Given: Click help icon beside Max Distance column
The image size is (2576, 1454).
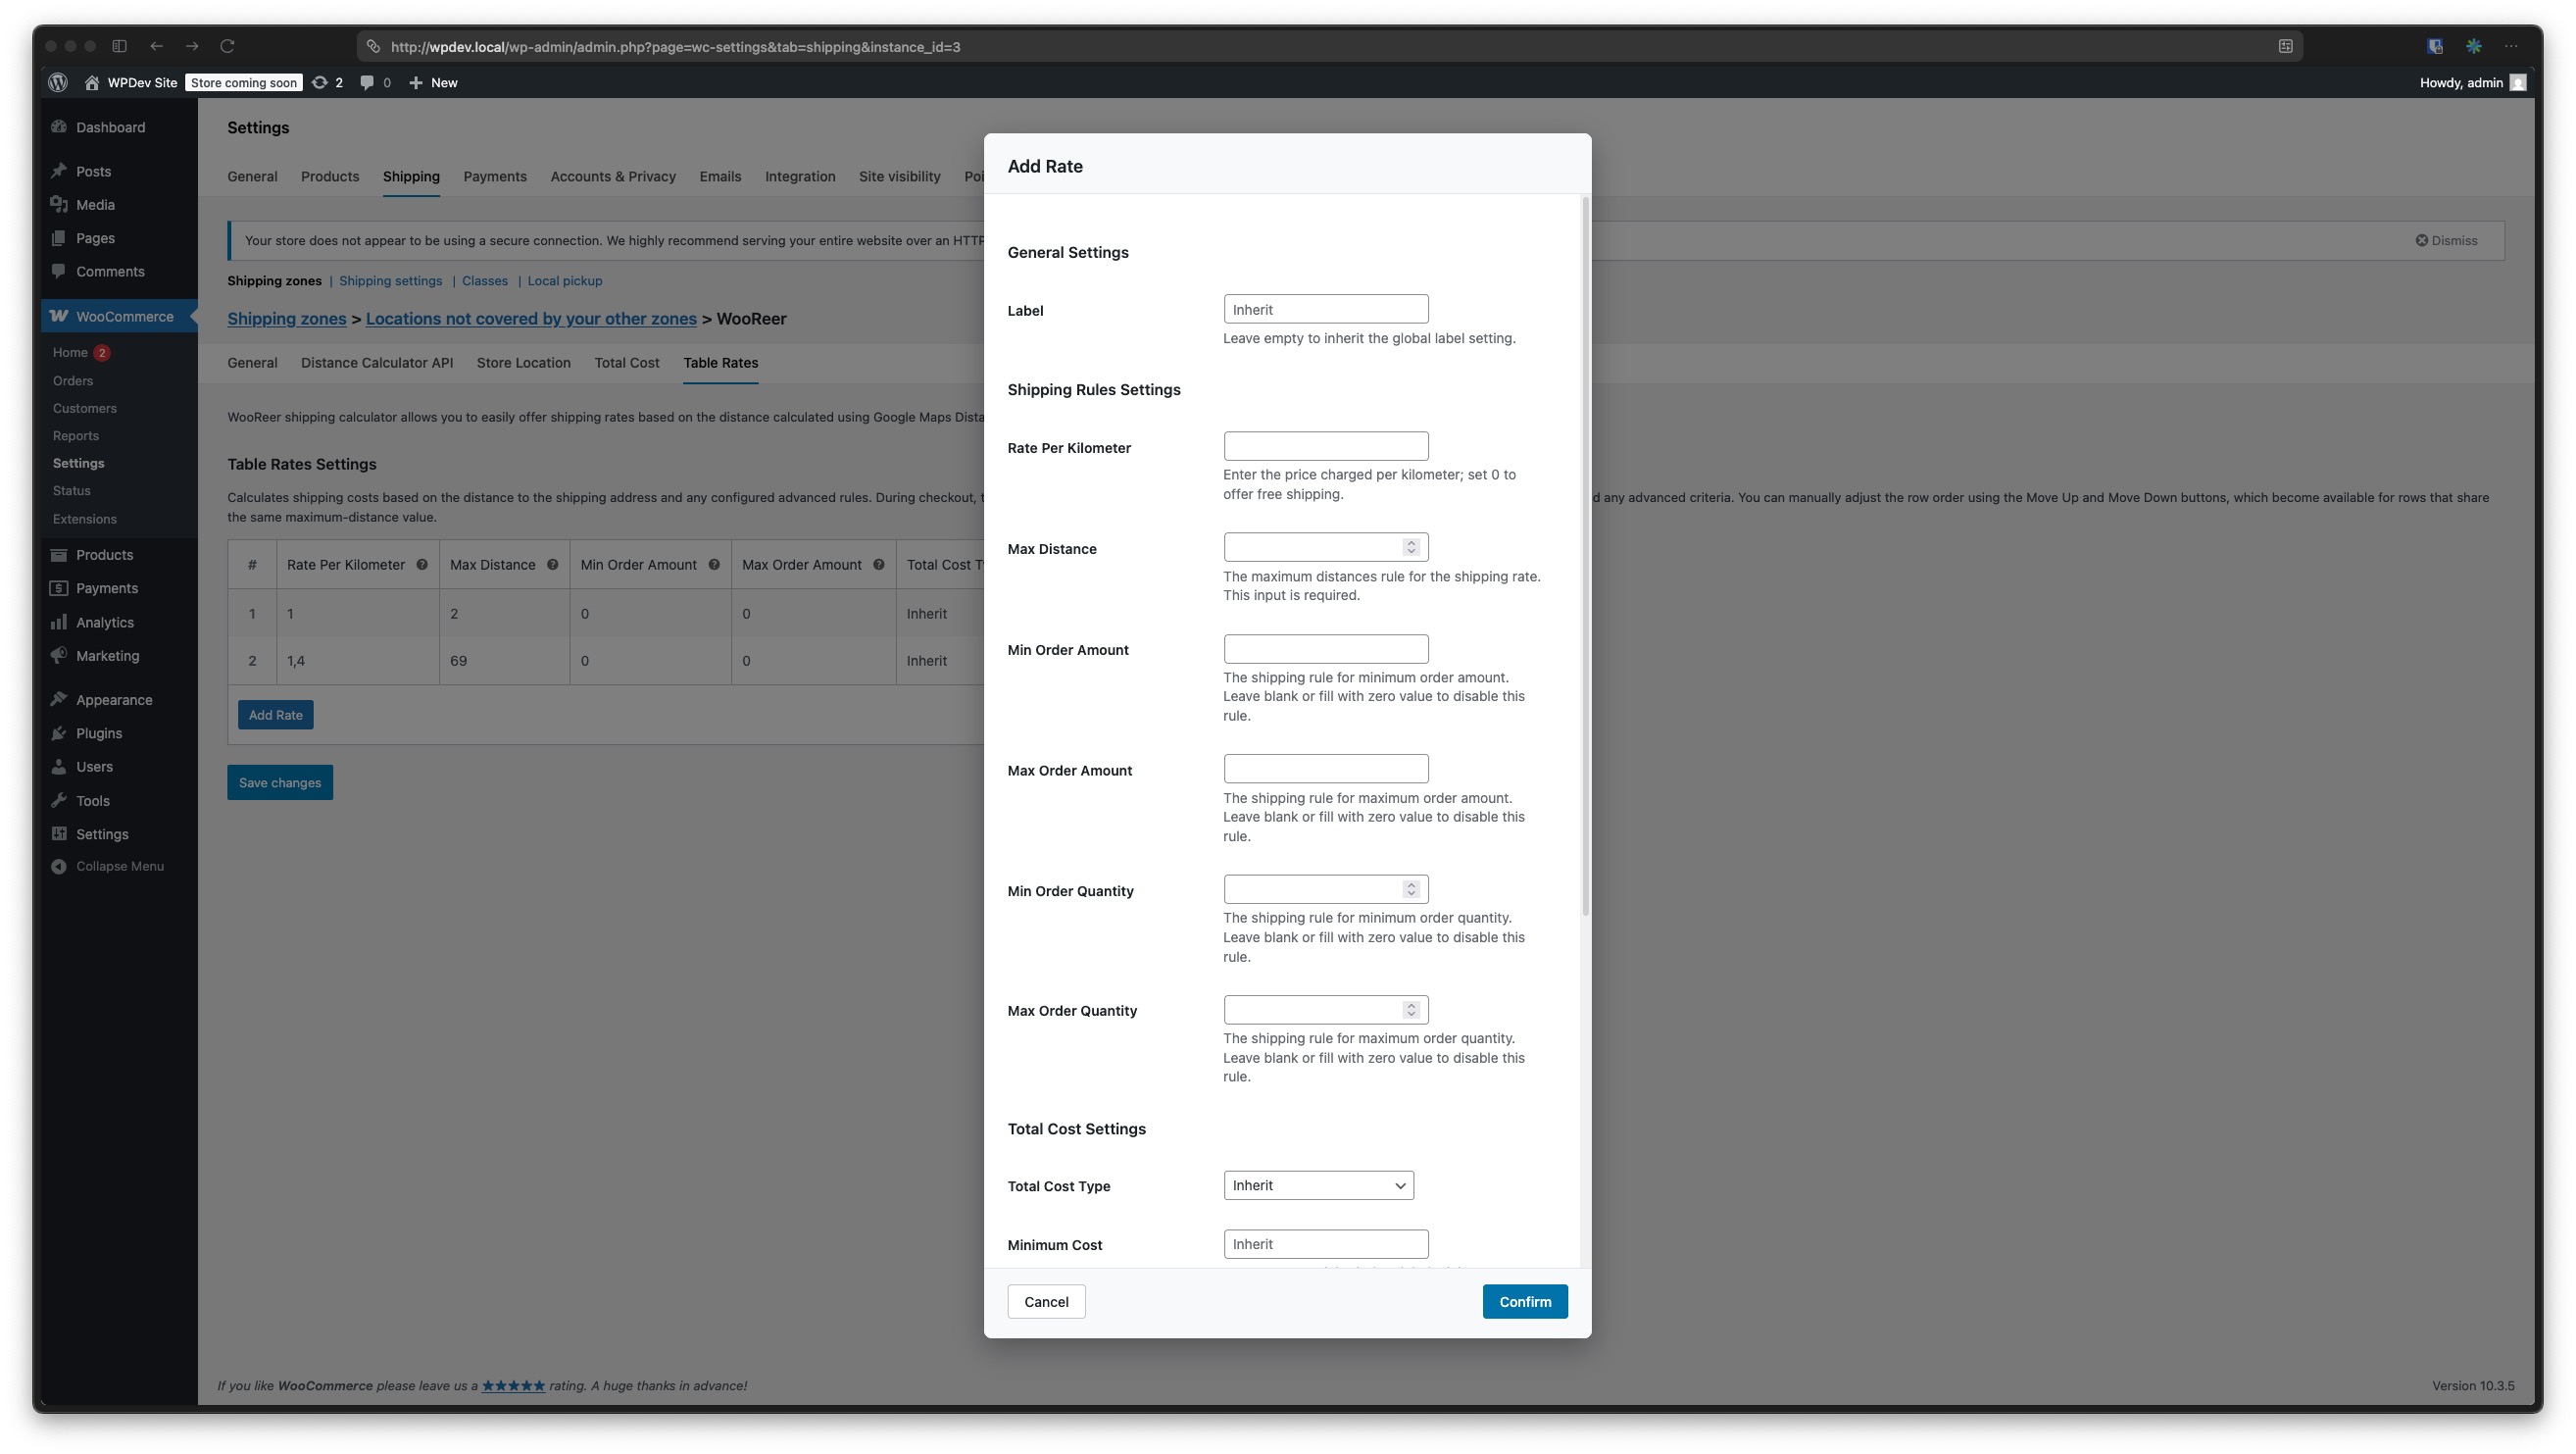Looking at the screenshot, I should tap(552, 565).
